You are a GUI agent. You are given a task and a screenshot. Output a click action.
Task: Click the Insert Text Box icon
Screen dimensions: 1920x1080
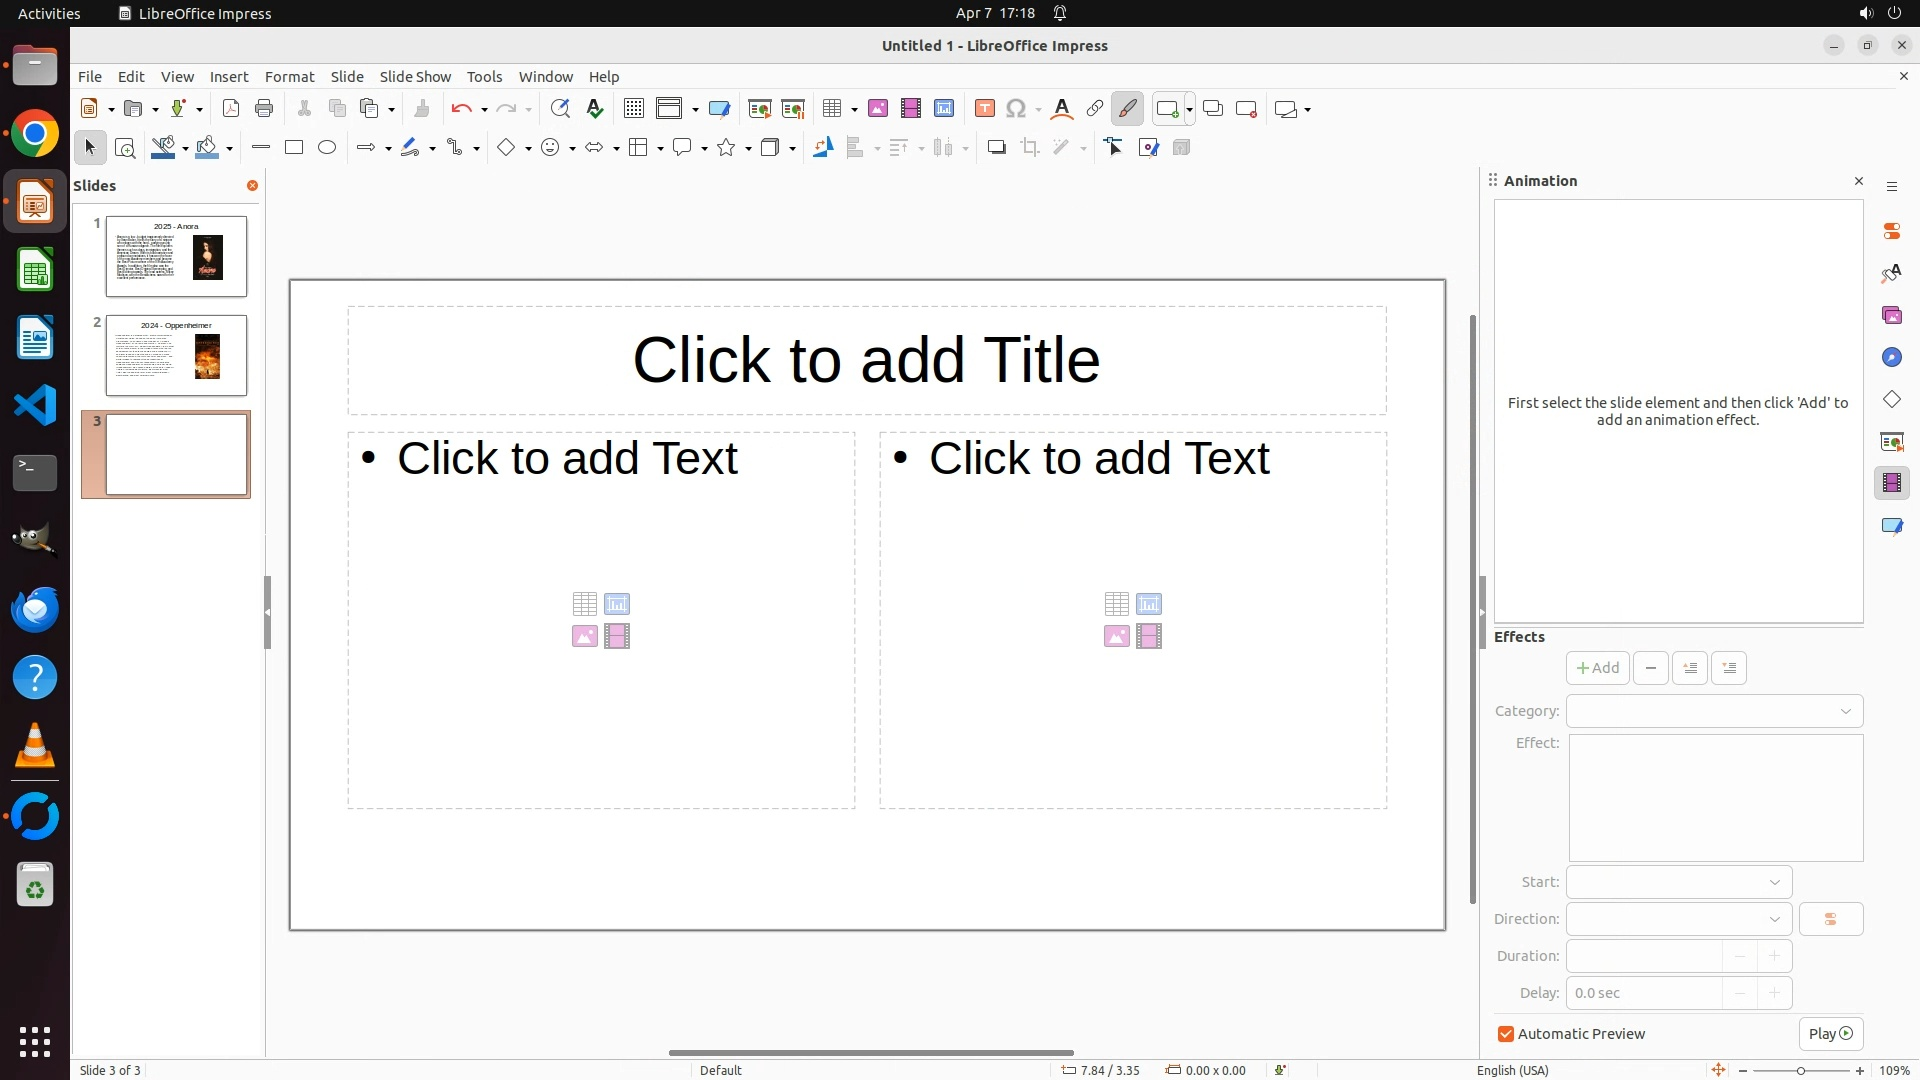tap(985, 109)
